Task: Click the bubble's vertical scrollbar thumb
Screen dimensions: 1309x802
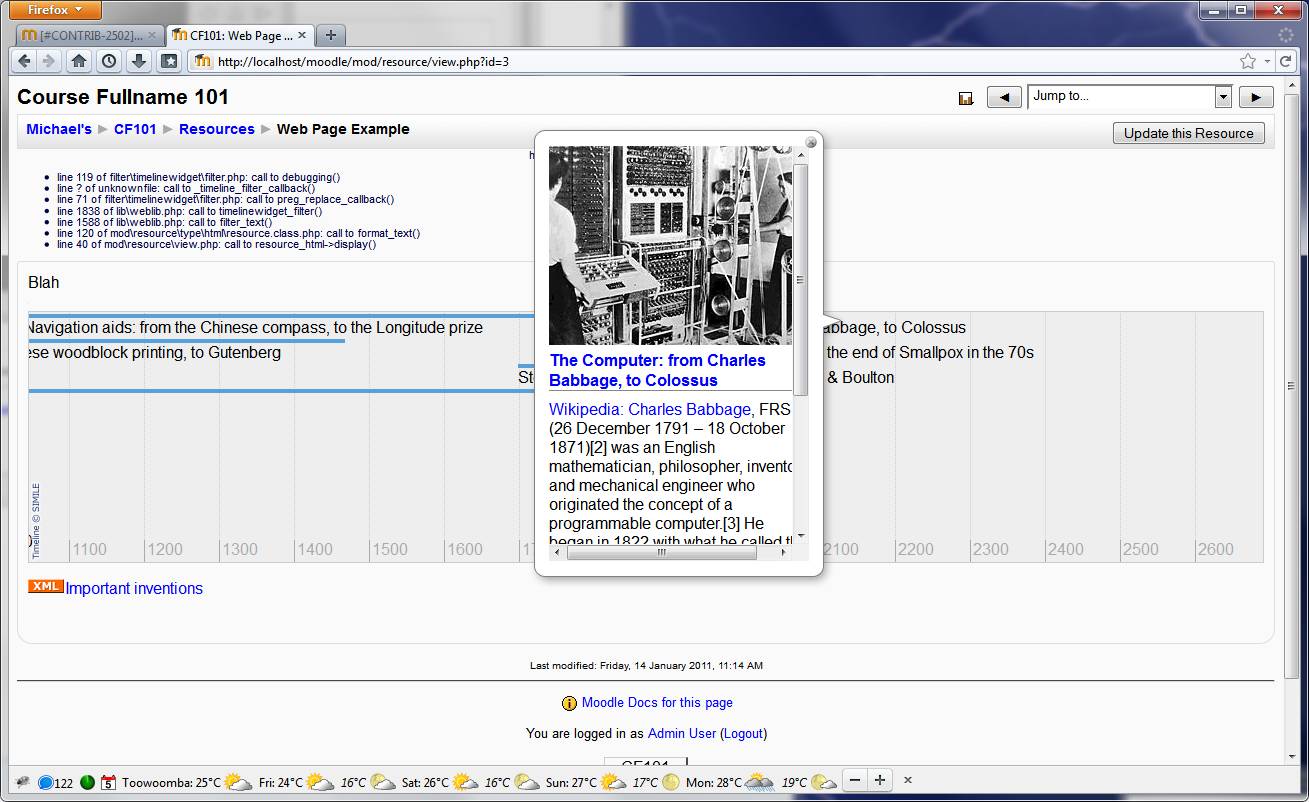Action: pyautogui.click(x=800, y=279)
